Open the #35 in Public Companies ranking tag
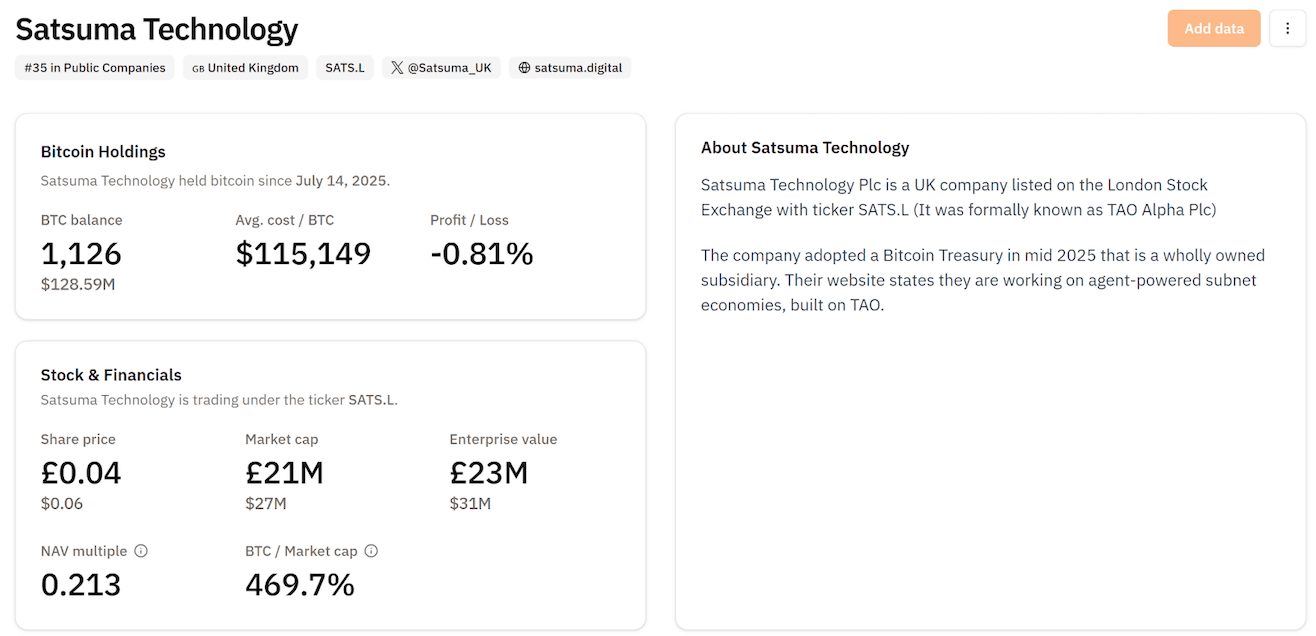Screen dimensions: 1316x636 [x=95, y=68]
